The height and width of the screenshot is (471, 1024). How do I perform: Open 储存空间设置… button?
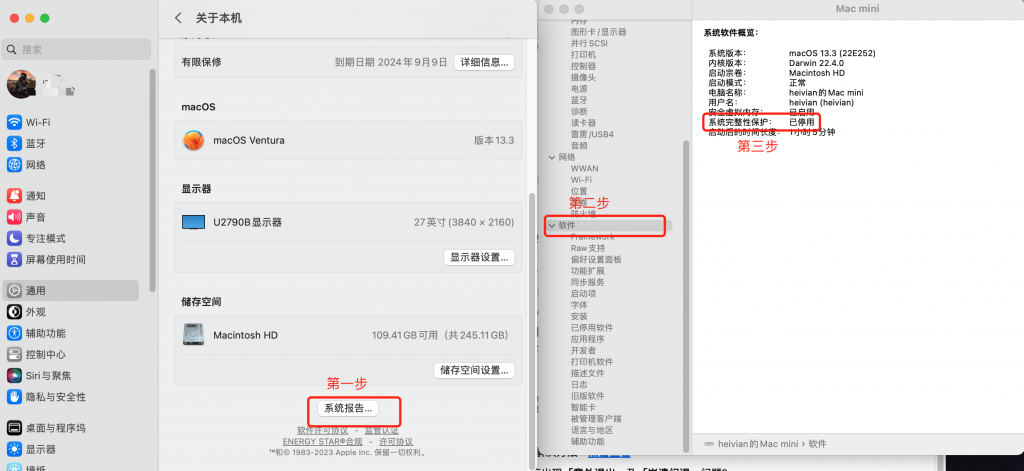pyautogui.click(x=474, y=370)
